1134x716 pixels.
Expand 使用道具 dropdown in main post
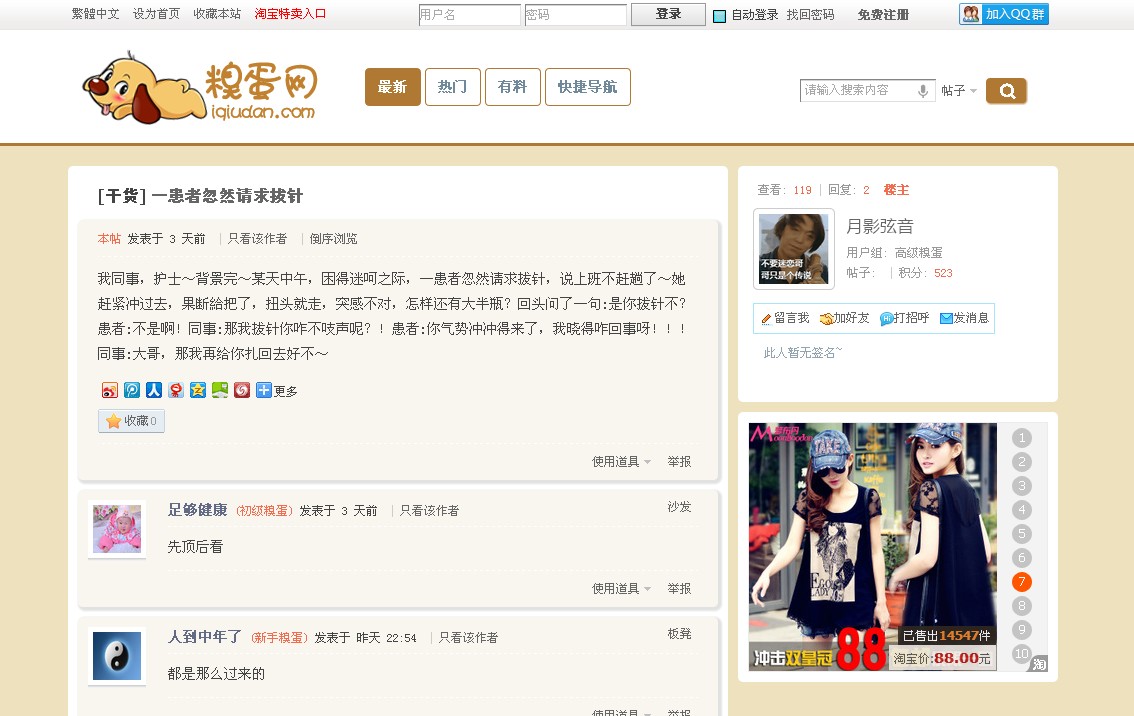click(621, 461)
